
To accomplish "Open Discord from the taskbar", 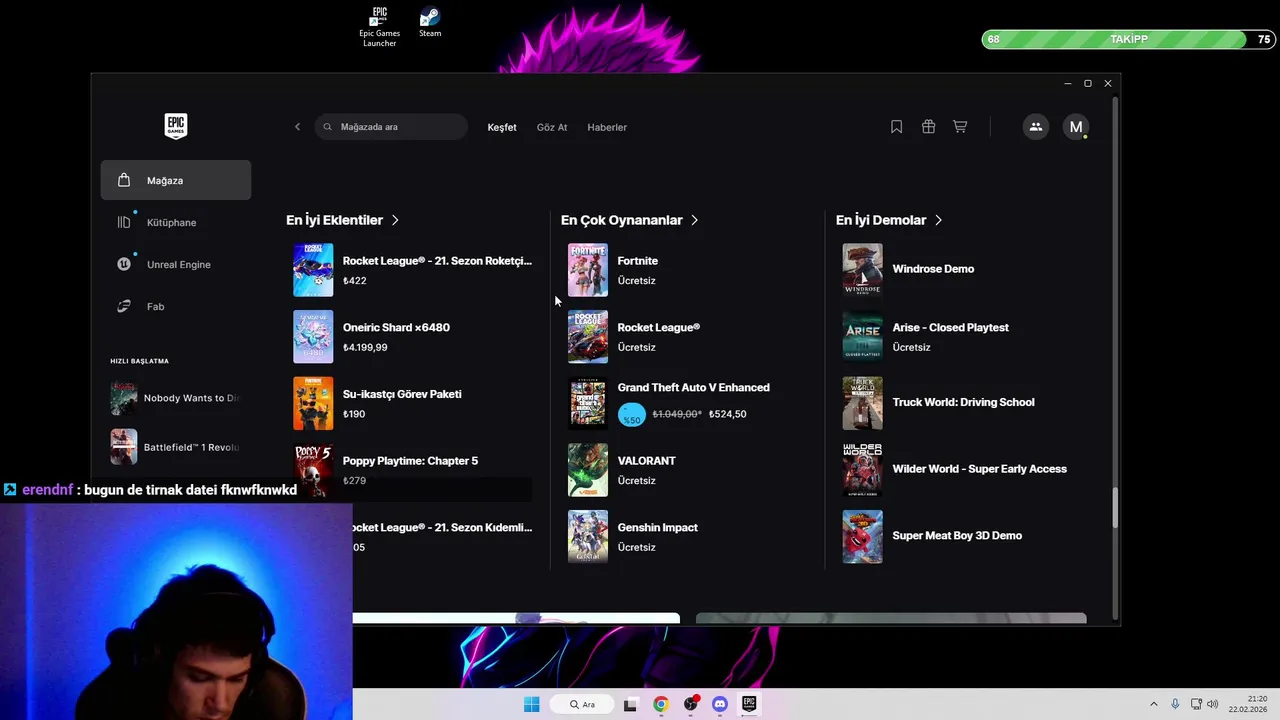I will [x=720, y=704].
